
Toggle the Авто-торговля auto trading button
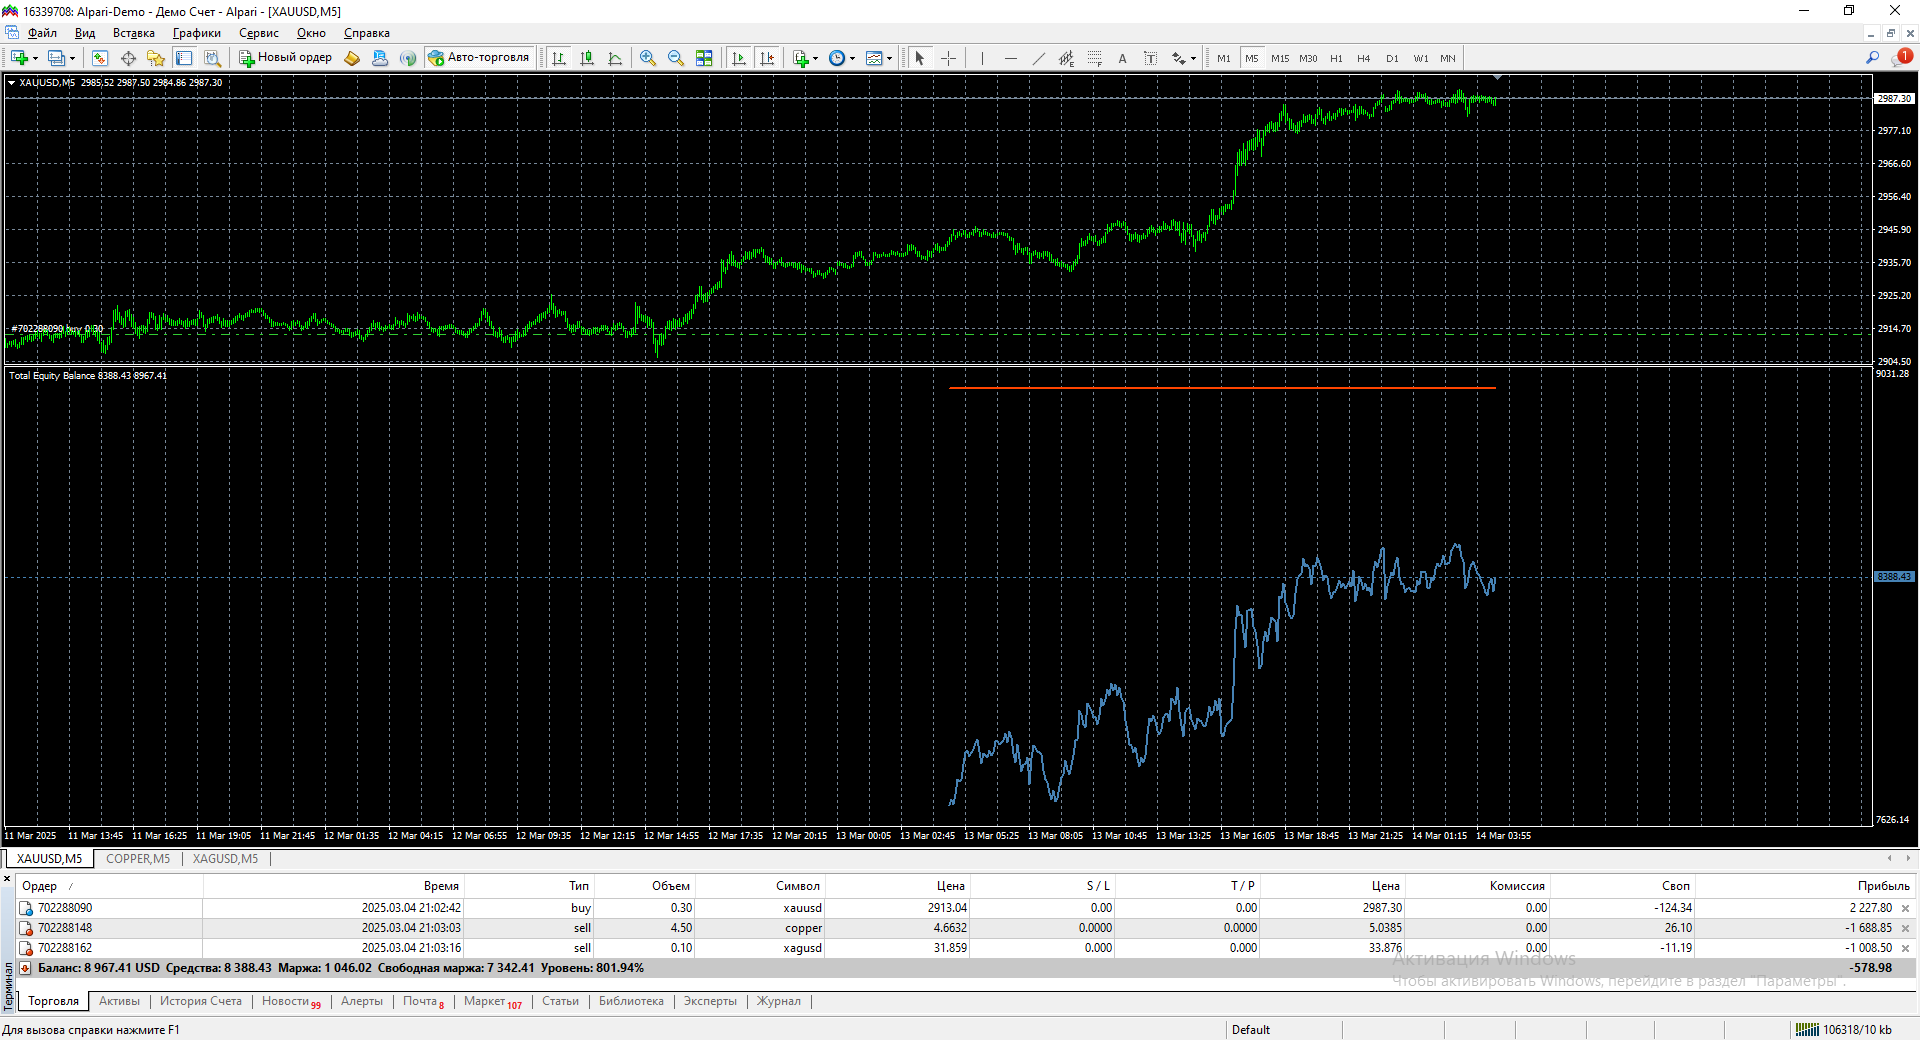click(479, 58)
